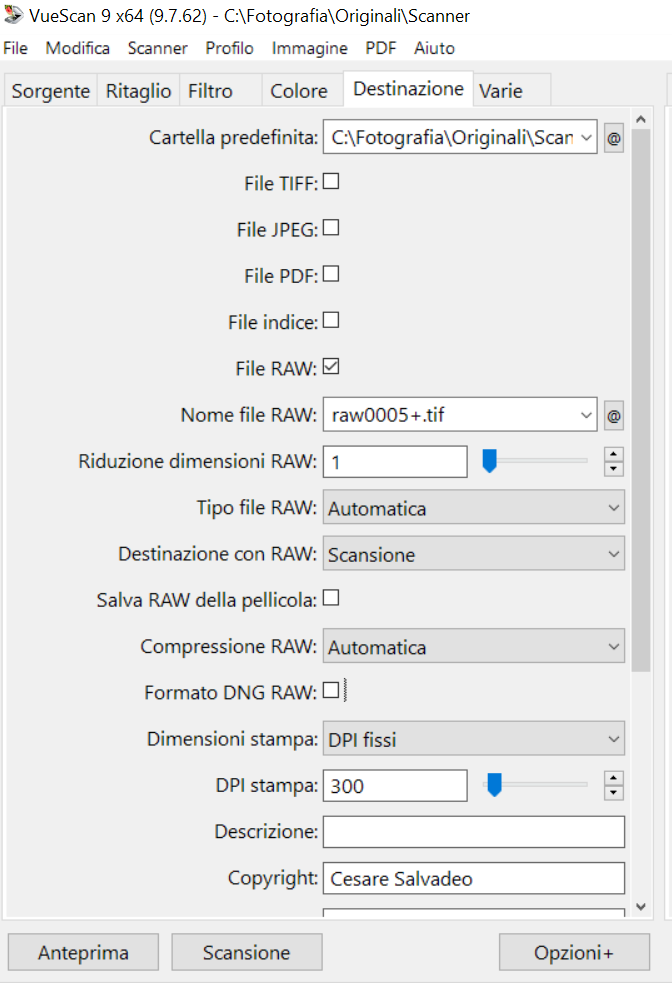
Task: Switch to the Colore tab
Action: point(298,91)
